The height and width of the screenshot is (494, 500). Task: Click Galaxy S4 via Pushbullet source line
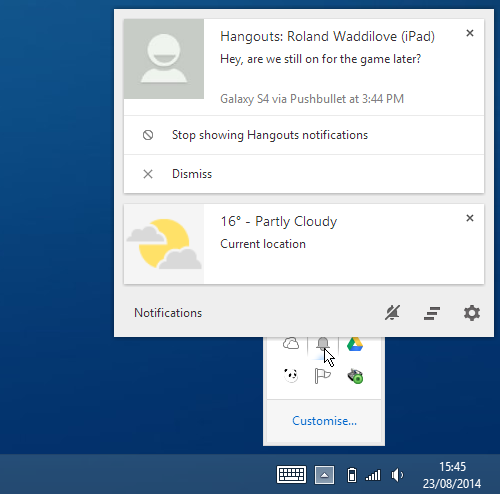312,99
